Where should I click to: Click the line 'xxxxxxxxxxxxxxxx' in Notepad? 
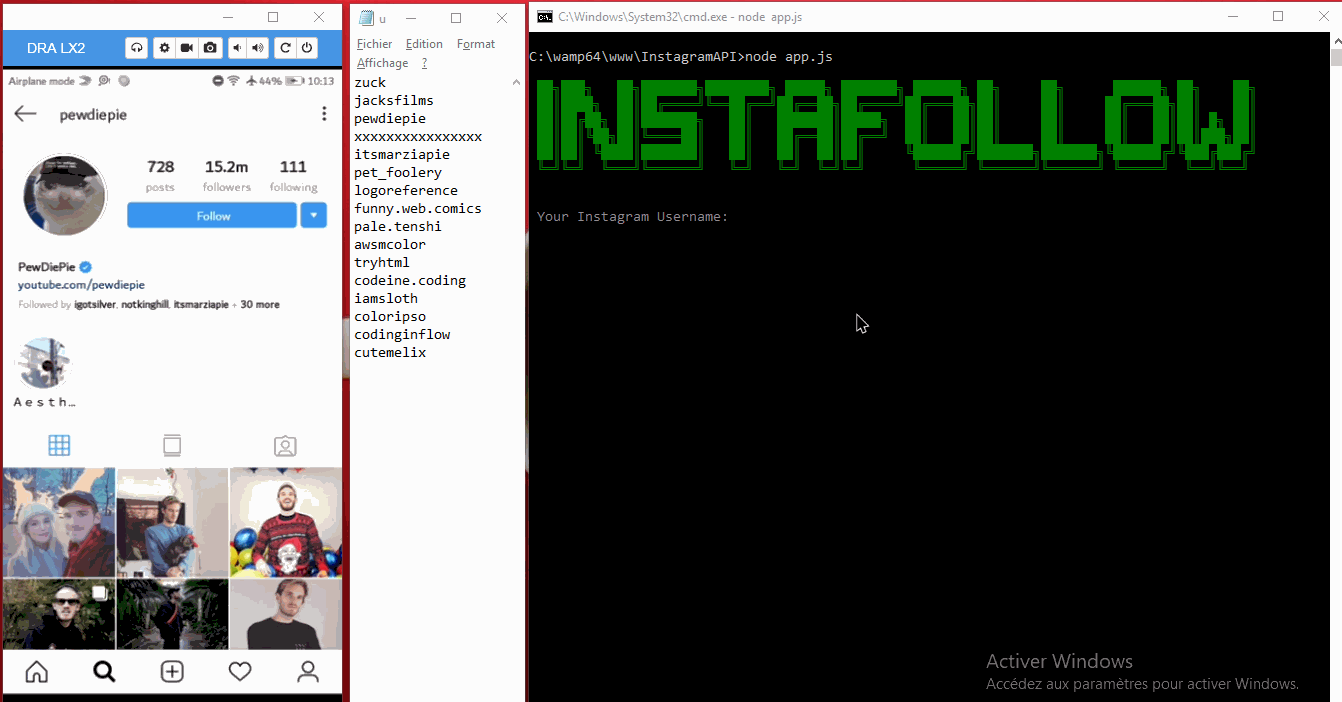click(x=418, y=137)
